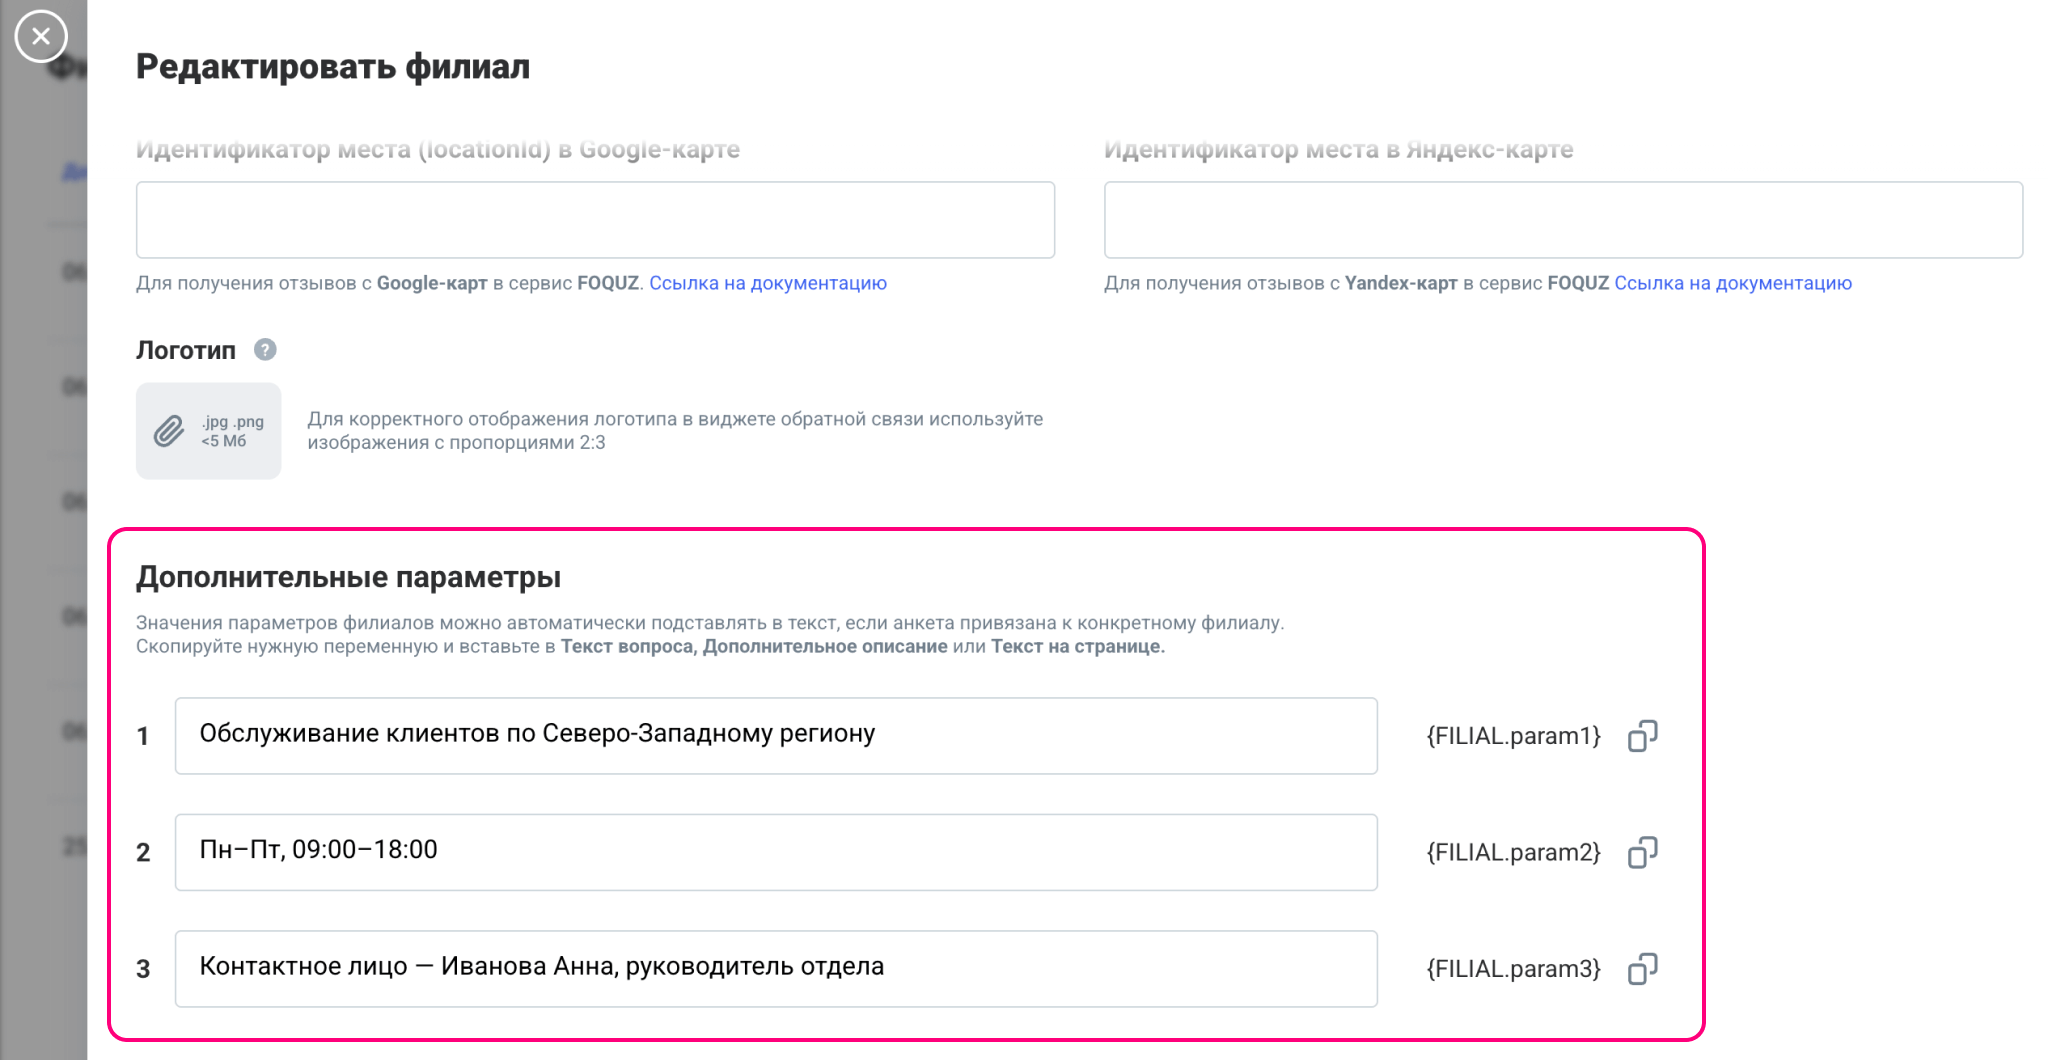Open Yandex-карт documentation link
Image resolution: width=2048 pixels, height=1060 pixels.
(x=1732, y=283)
